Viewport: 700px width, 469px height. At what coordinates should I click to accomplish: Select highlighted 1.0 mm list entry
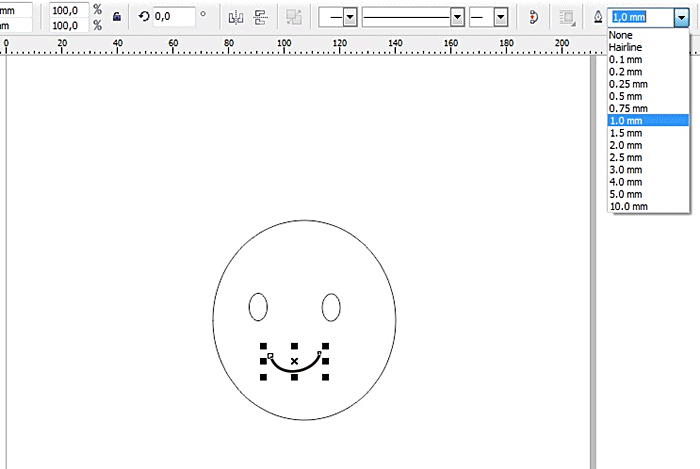pyautogui.click(x=648, y=120)
